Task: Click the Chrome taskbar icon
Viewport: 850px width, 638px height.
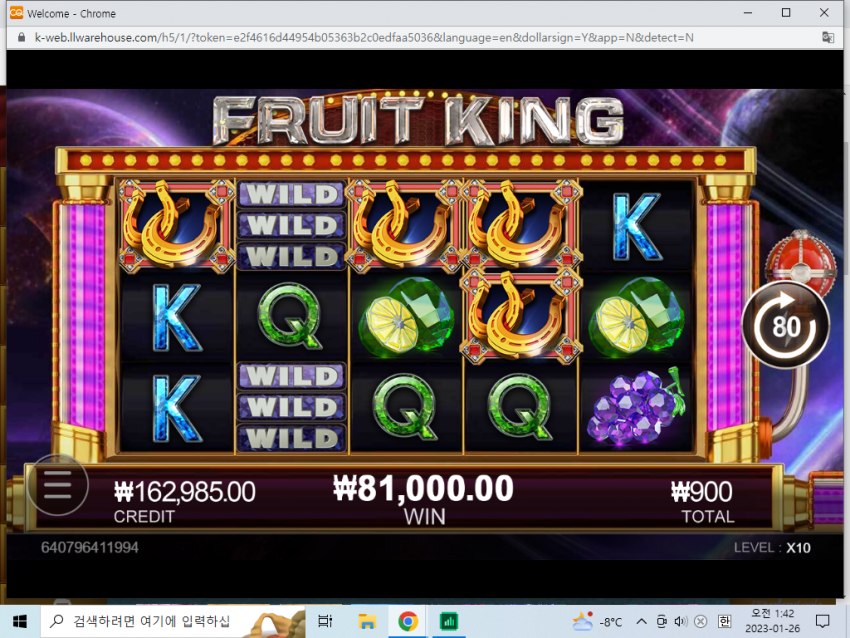Action: click(x=408, y=621)
